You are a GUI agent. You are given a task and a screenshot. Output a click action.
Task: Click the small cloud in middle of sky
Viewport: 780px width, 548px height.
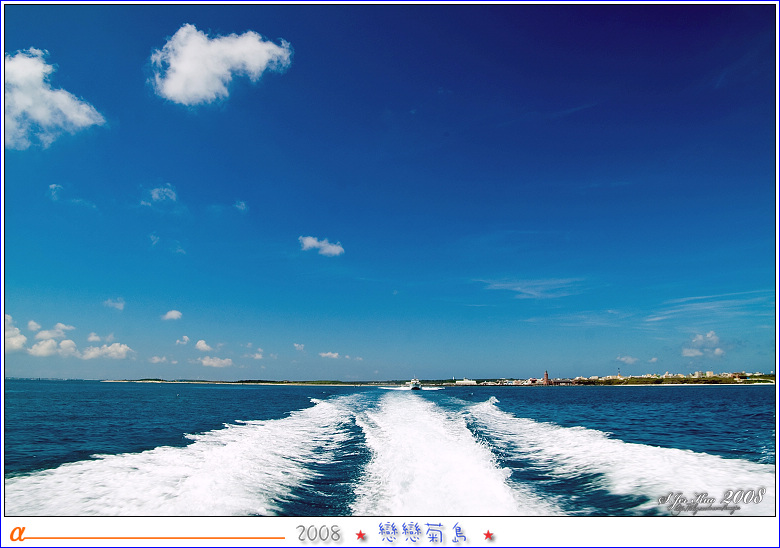coord(321,245)
